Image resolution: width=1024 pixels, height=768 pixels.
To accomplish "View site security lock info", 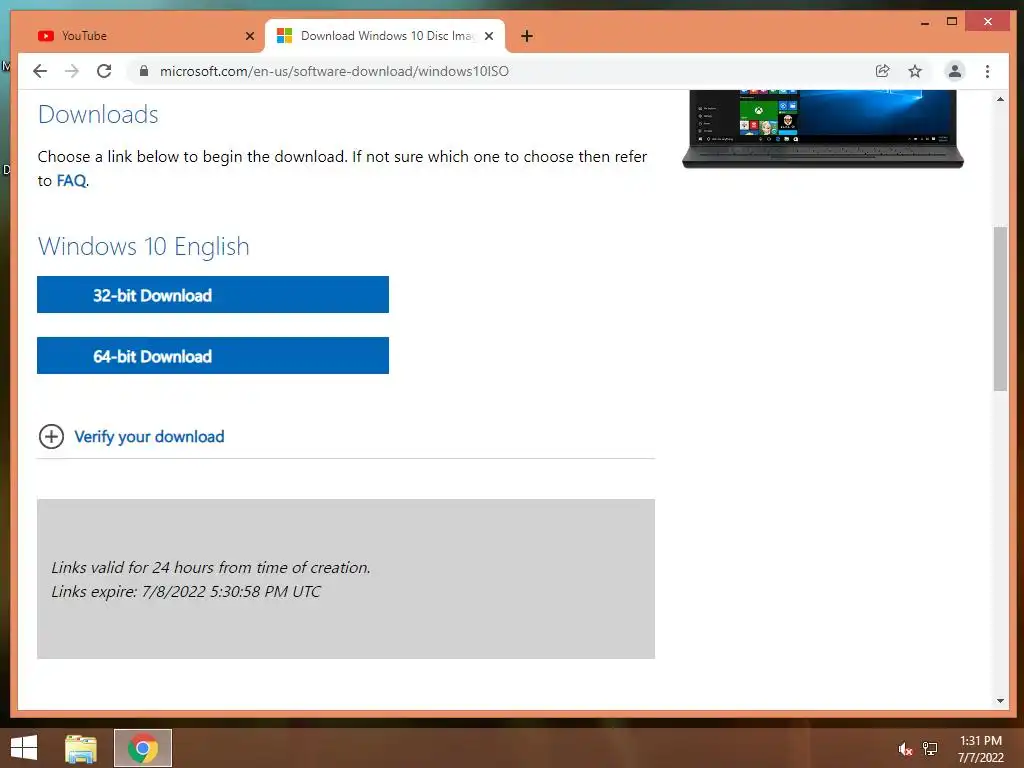I will coord(144,71).
